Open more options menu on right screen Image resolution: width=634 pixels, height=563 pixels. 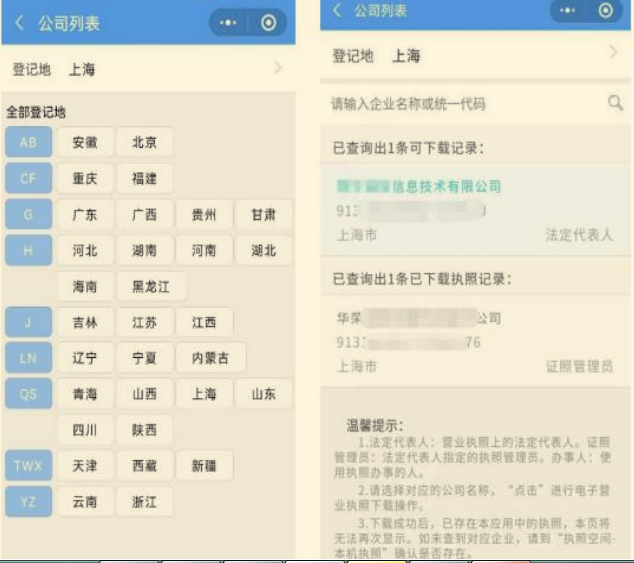[x=568, y=10]
